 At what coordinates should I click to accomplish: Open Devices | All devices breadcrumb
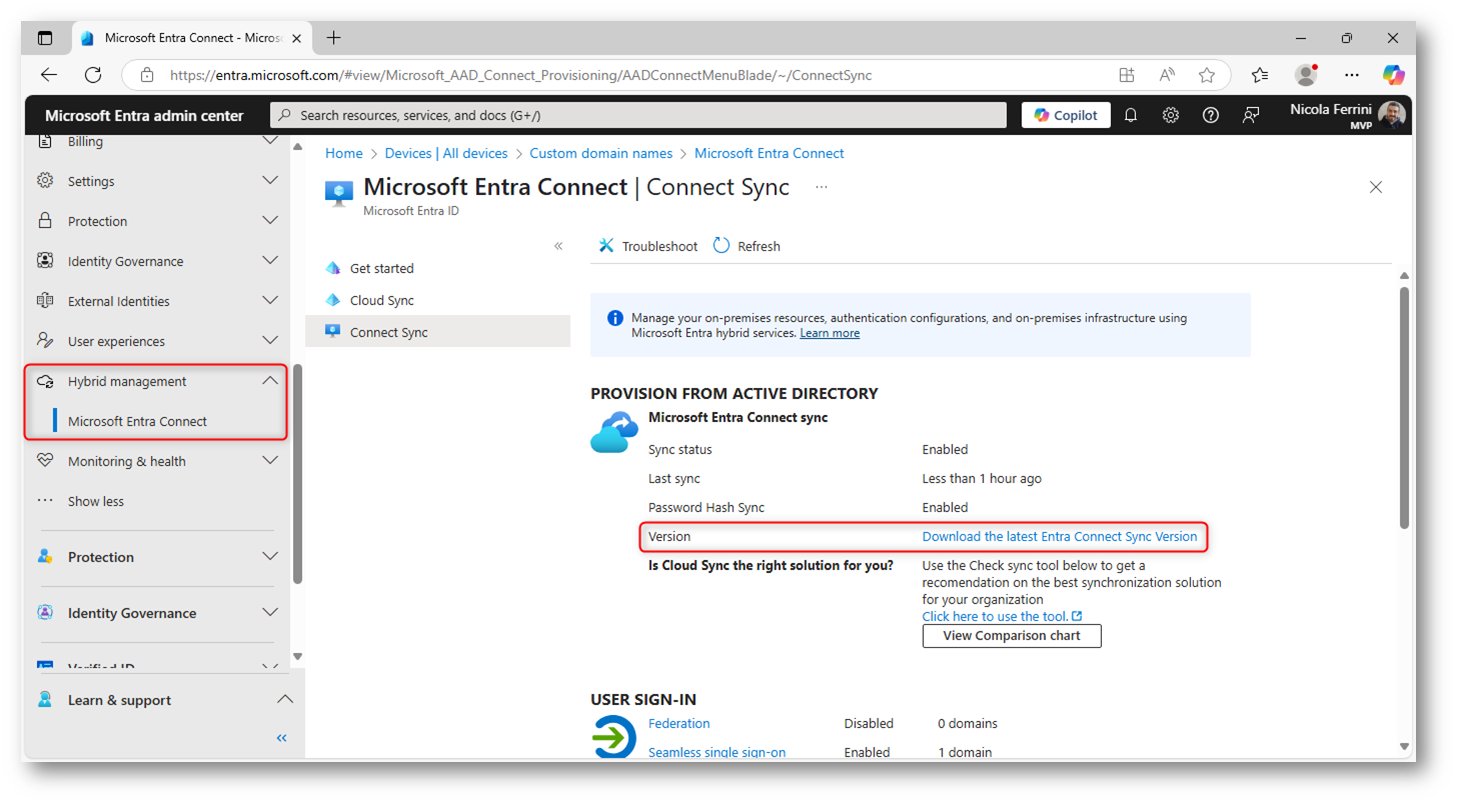coord(446,153)
